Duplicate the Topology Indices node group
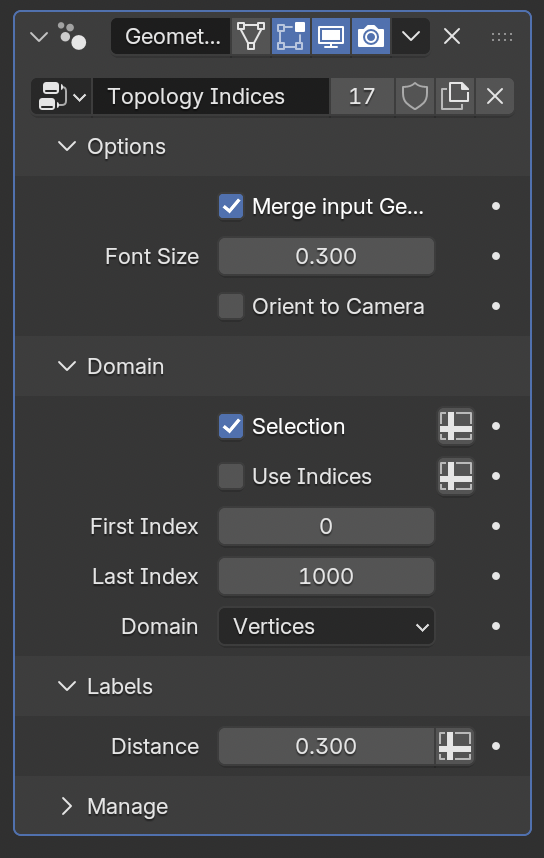The height and width of the screenshot is (858, 544). point(455,97)
